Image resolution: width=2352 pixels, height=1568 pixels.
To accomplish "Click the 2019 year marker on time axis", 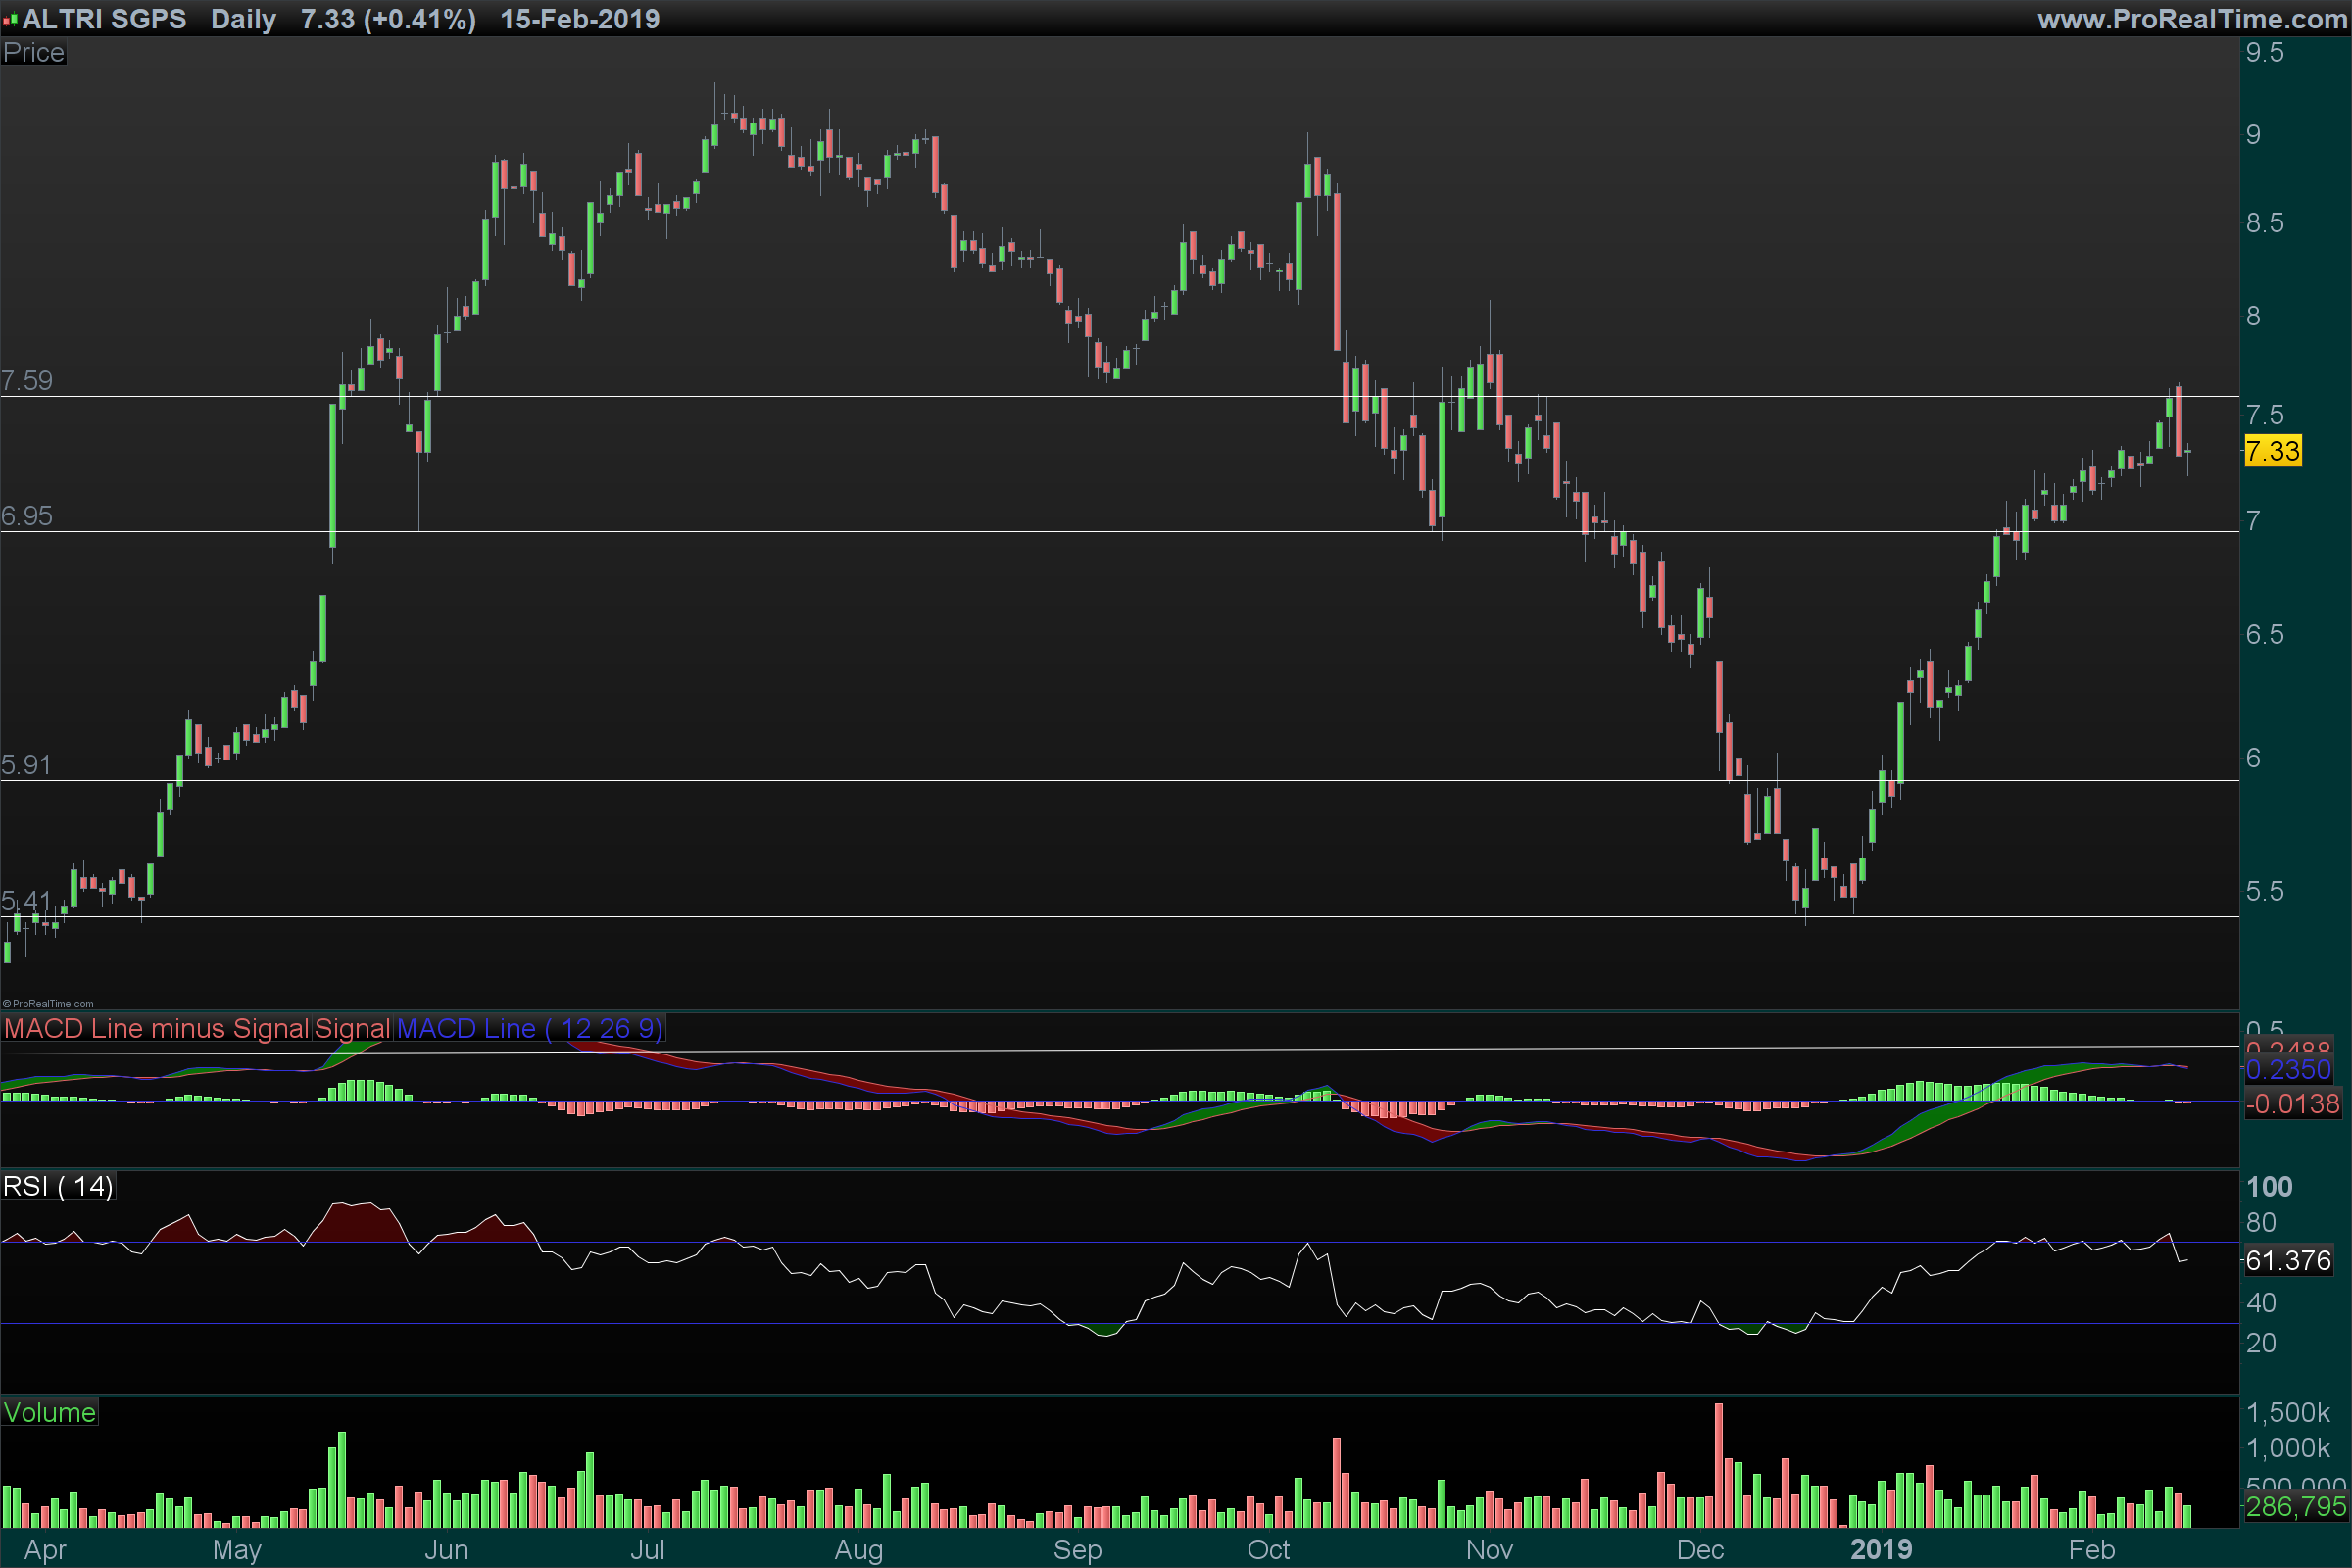I will coord(1880,1550).
